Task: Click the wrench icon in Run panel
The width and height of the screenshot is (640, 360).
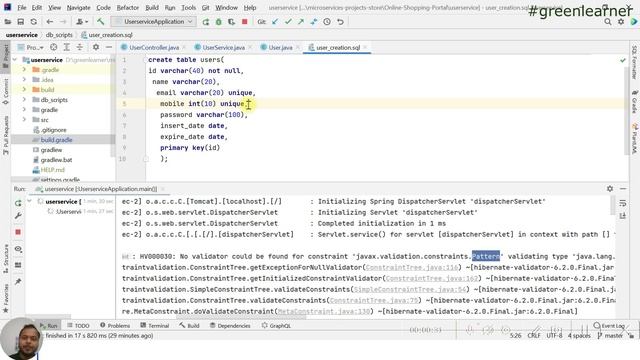Action: click(18, 216)
